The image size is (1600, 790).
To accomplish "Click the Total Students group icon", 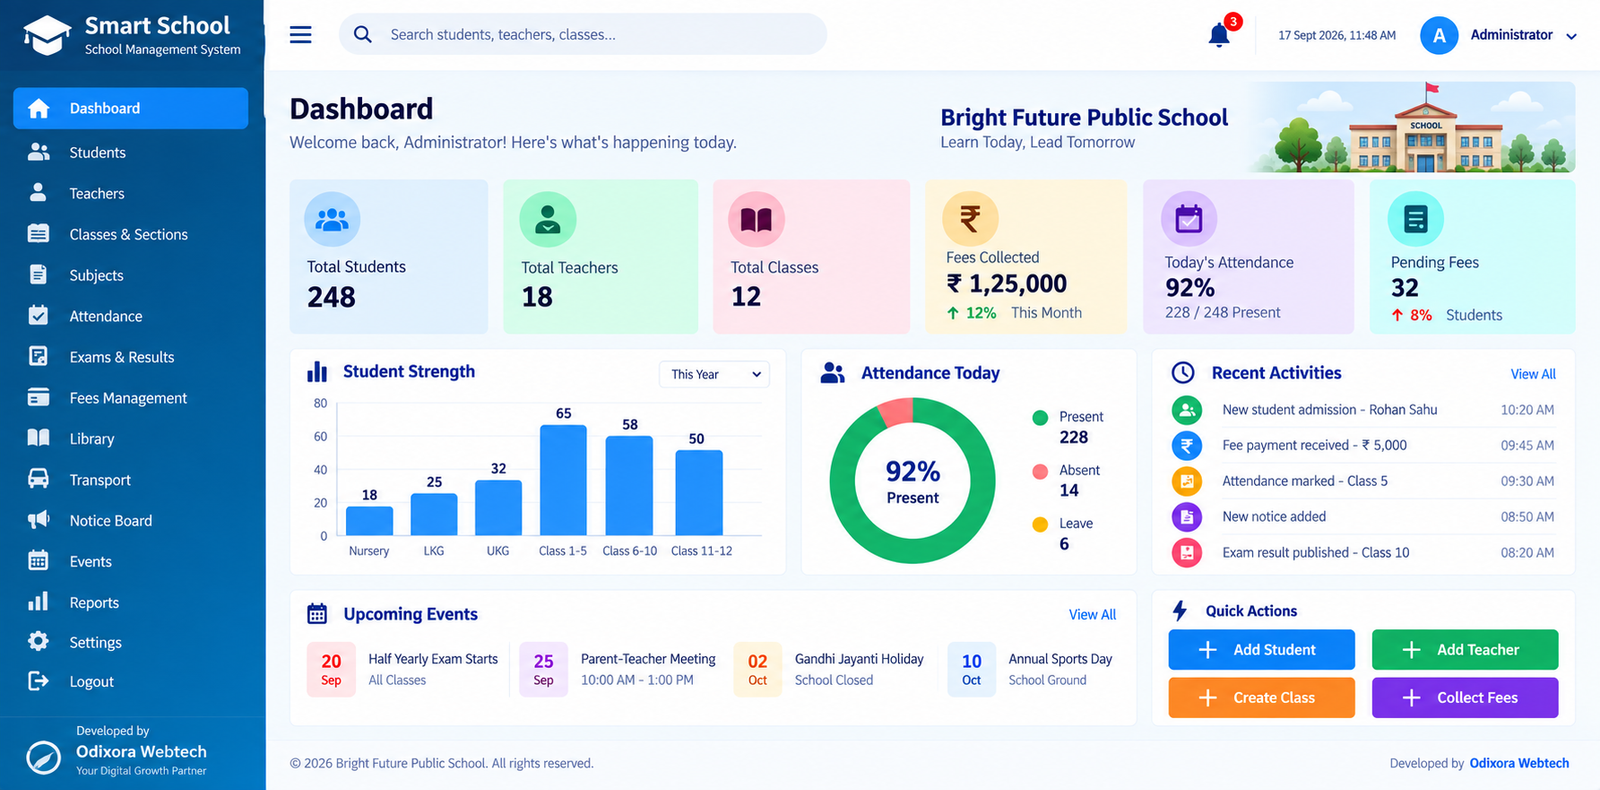I will 332,219.
